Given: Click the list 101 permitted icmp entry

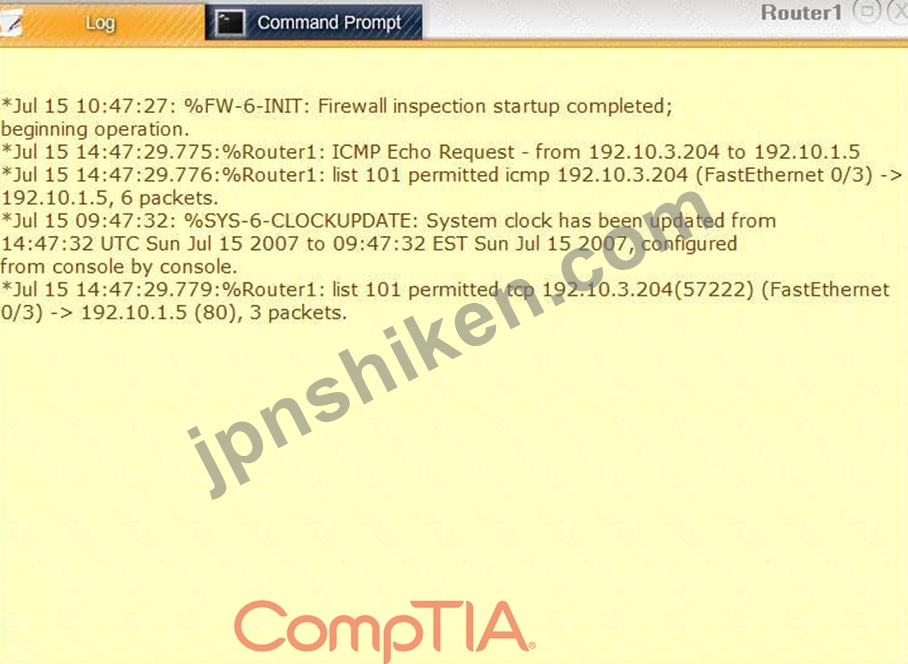Looking at the screenshot, I should (452, 175).
